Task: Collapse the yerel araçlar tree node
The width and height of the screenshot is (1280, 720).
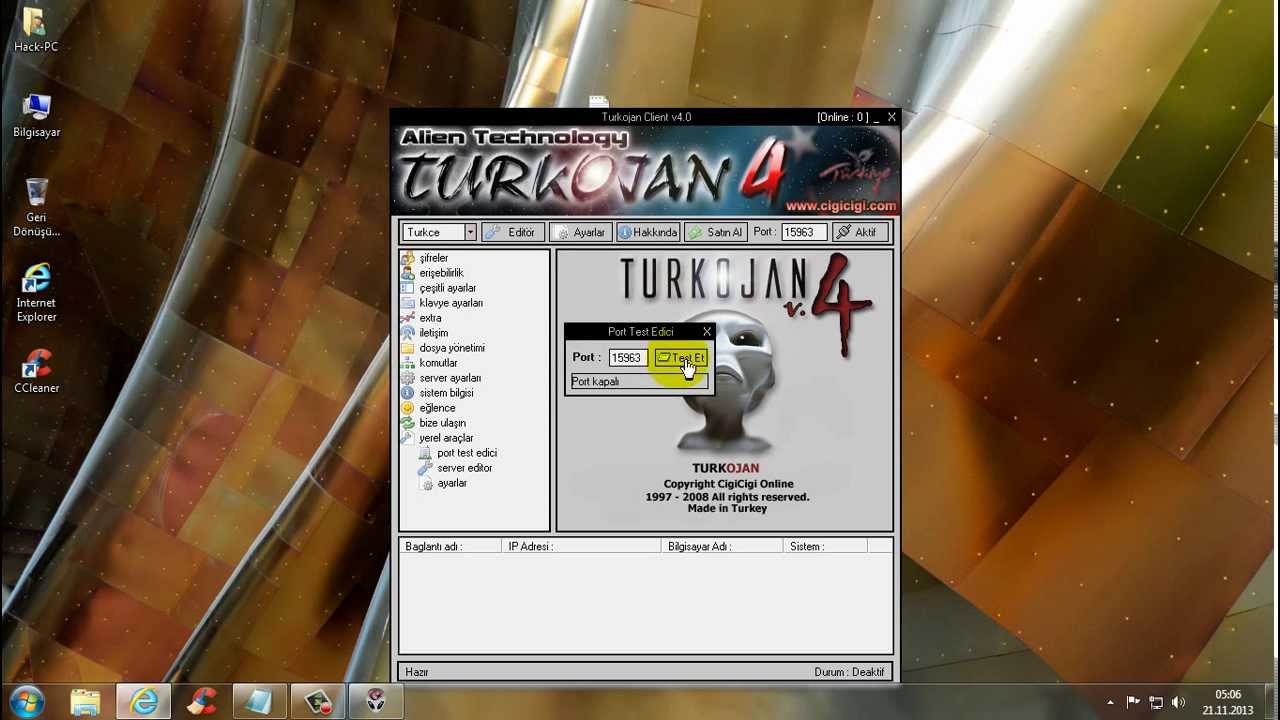Action: pyautogui.click(x=446, y=438)
